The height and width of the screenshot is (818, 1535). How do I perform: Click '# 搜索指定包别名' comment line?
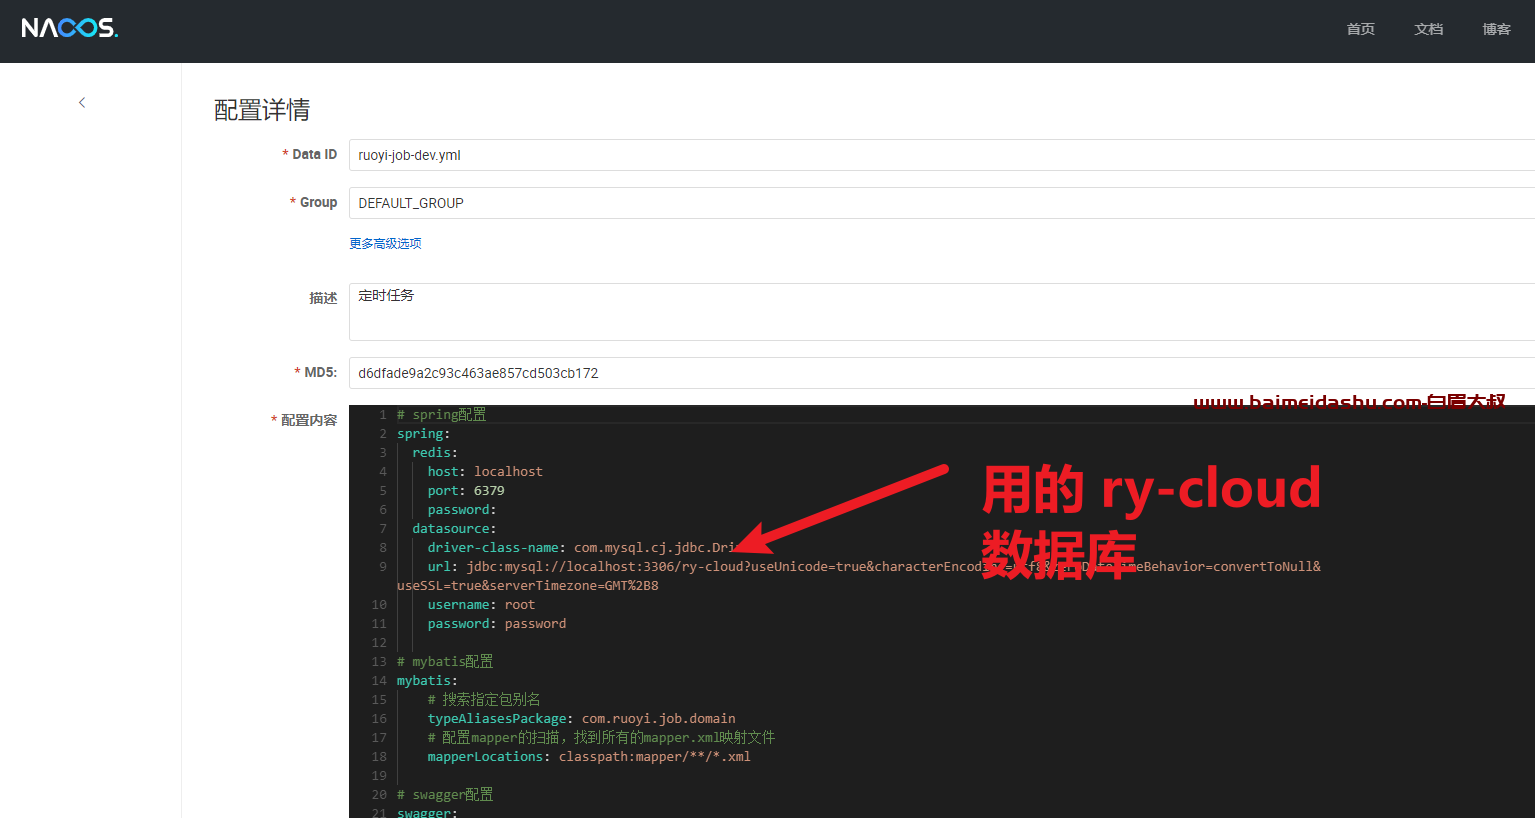pyautogui.click(x=484, y=699)
